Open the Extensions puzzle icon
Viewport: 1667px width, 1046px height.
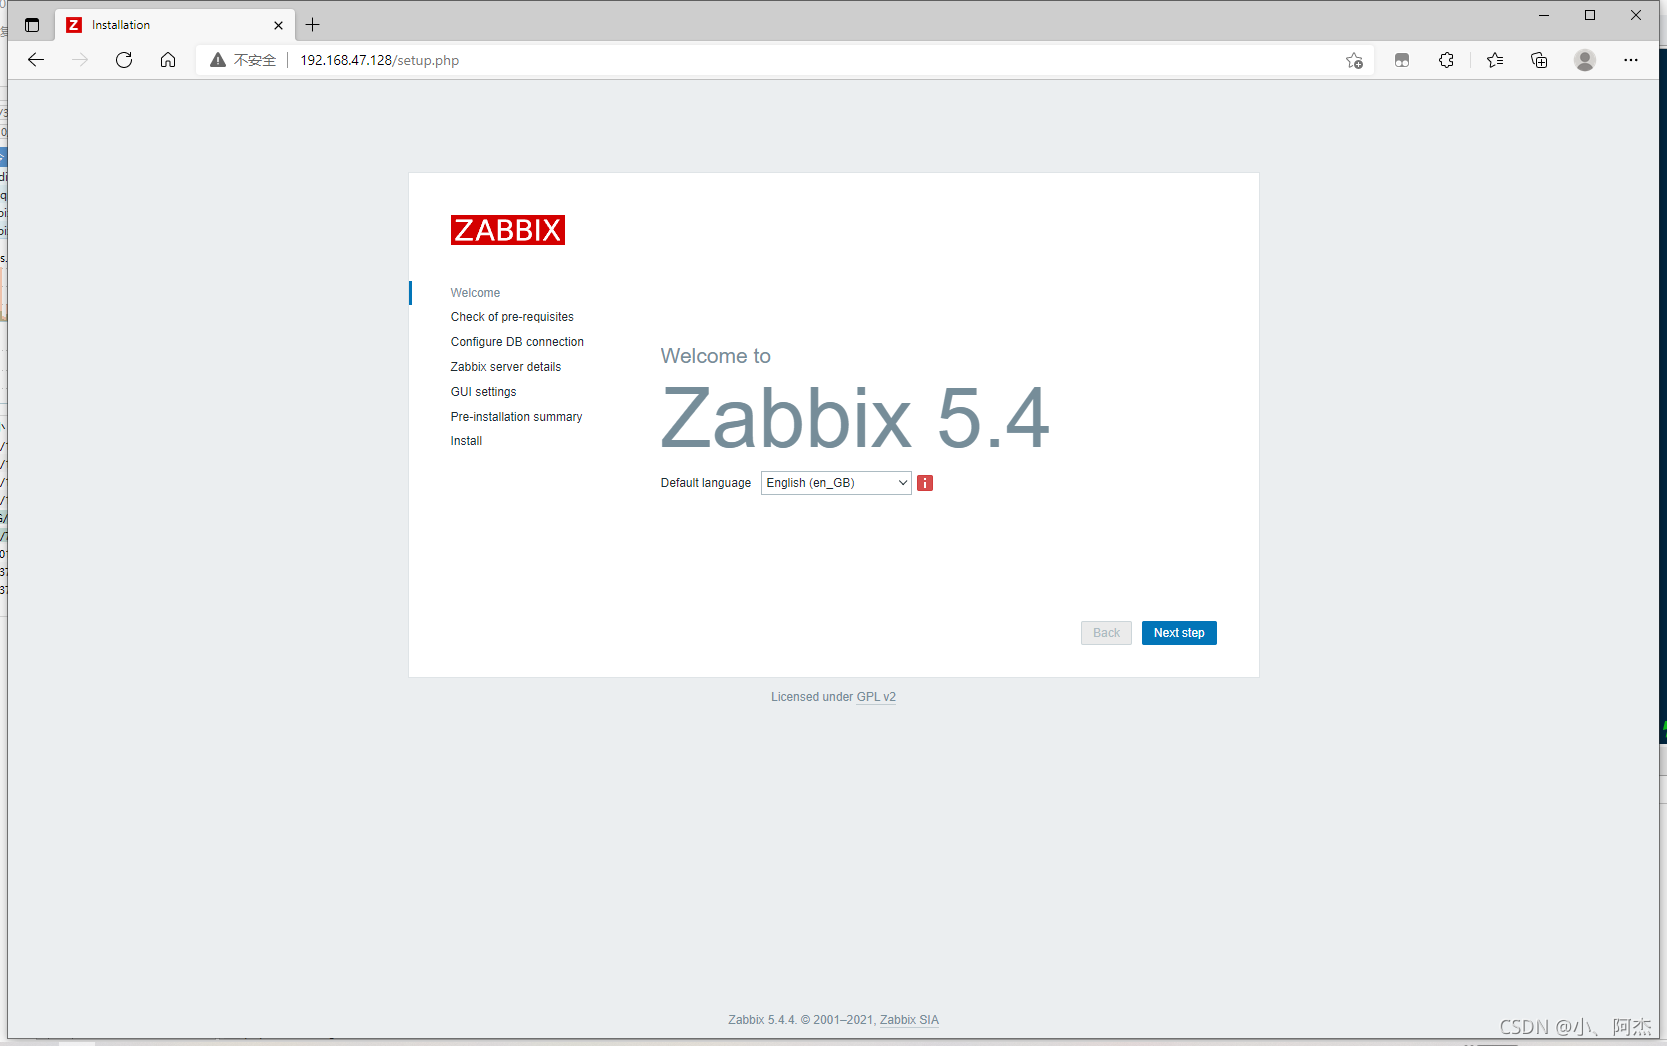point(1446,60)
